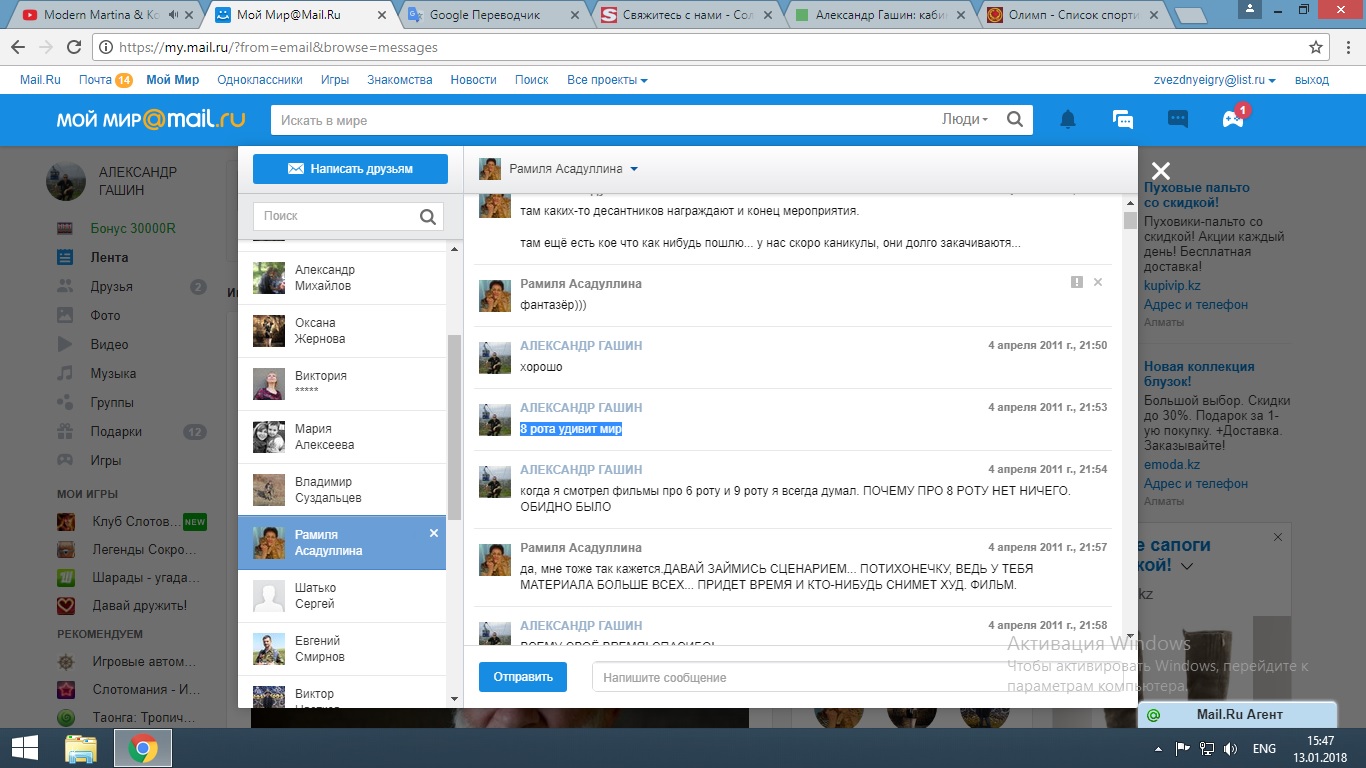Go back with the Chrome back arrow
Screen dimensions: 1366x768
coord(18,47)
